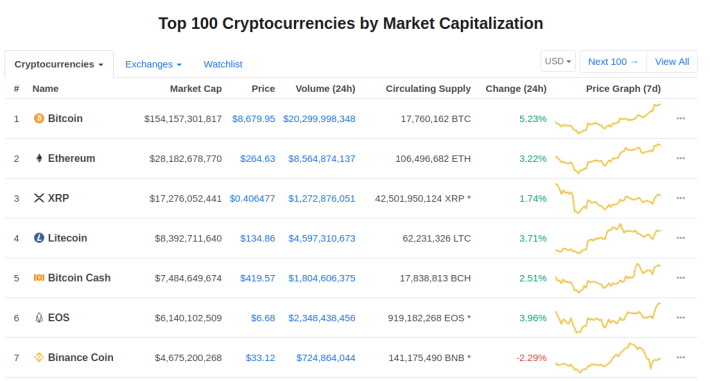The image size is (710, 381).
Task: Go to Next 100 cryptocurrencies
Action: 613,62
